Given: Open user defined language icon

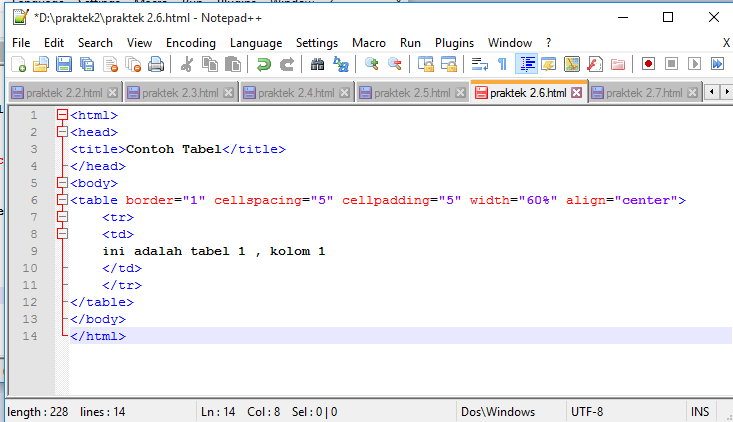Looking at the screenshot, I should tap(549, 64).
